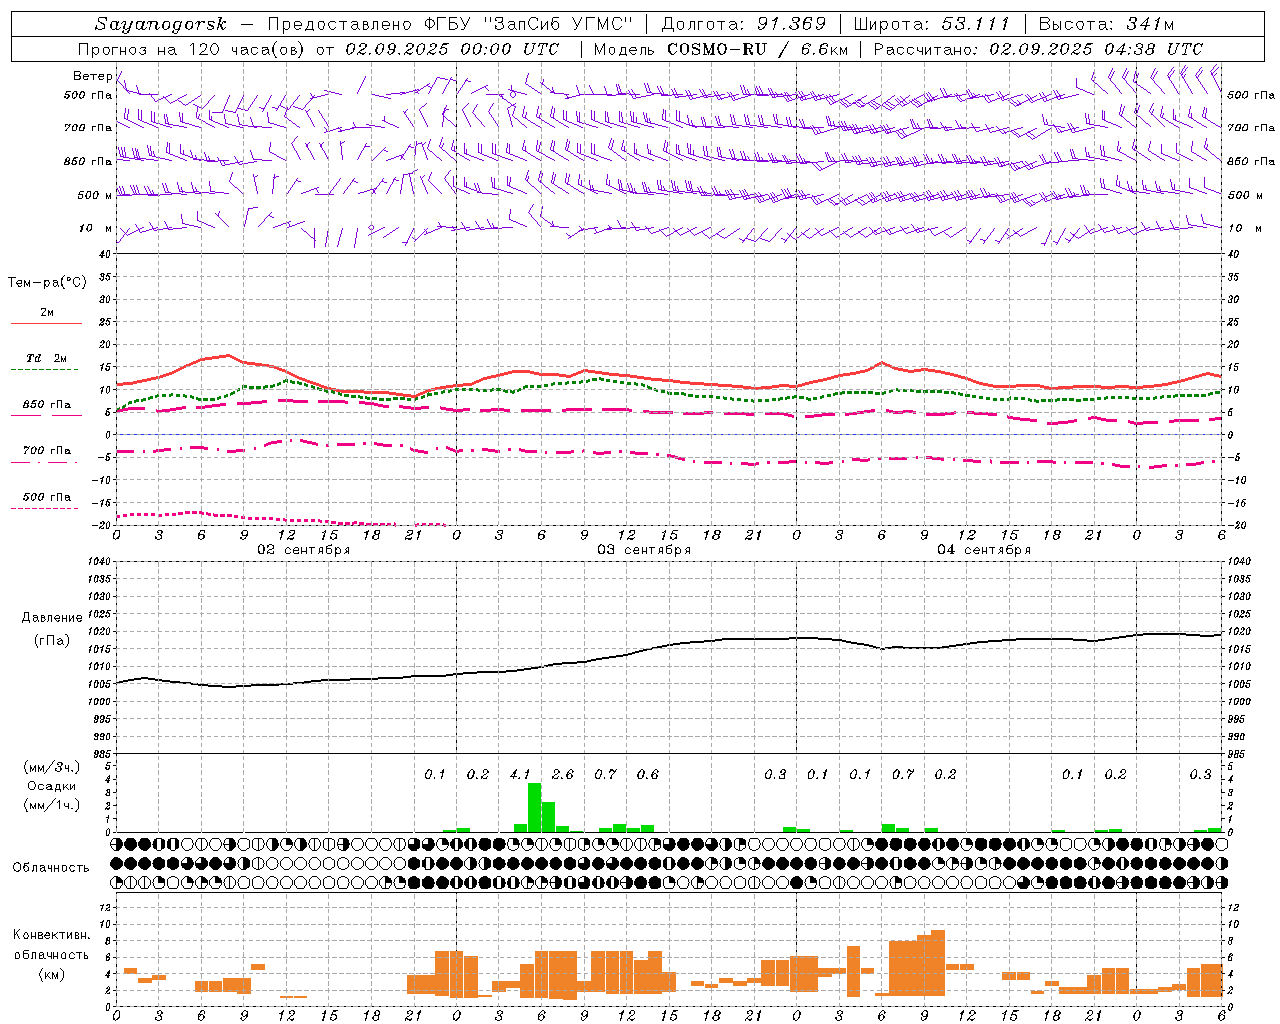Click the green dashed 'Td 2м' legend line
Screen dimensions: 1280x1024
click(x=44, y=369)
